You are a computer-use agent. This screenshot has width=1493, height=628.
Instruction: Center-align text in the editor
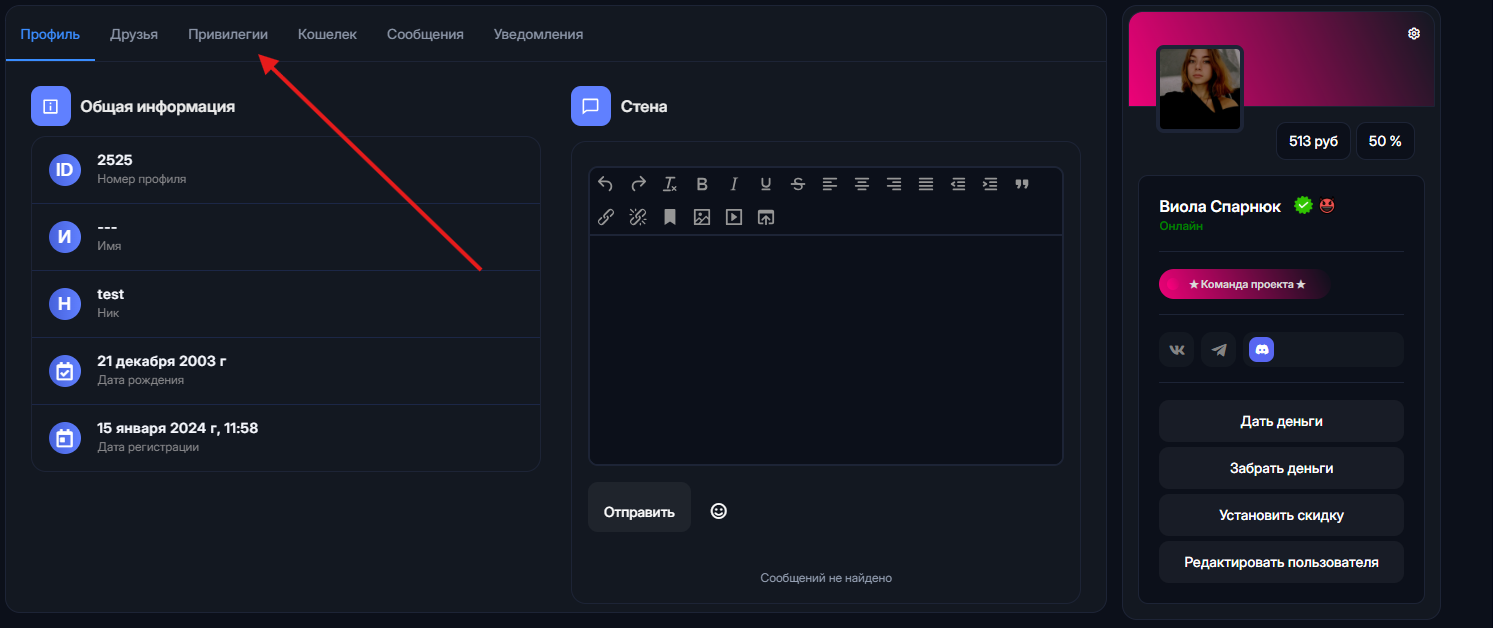[x=861, y=184]
